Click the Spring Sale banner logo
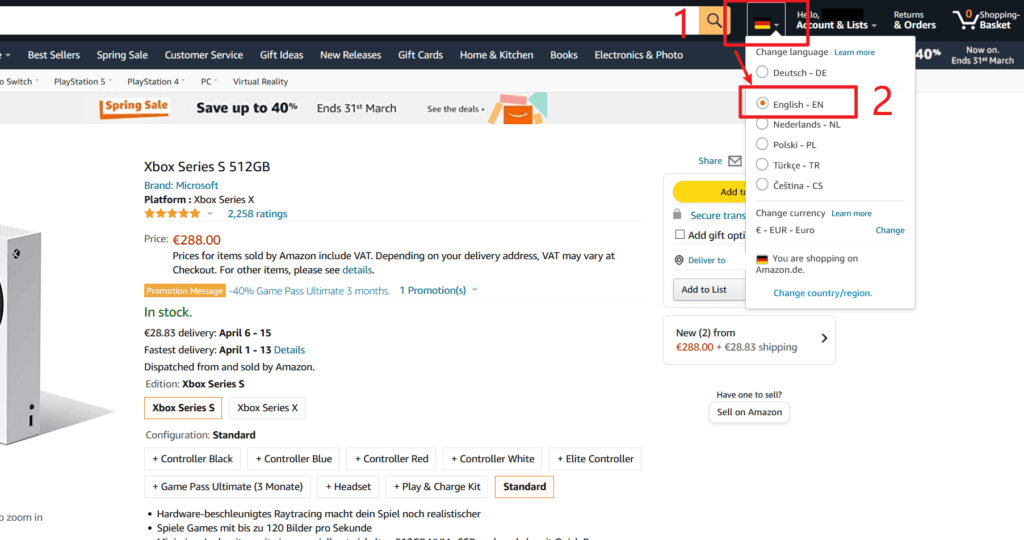This screenshot has width=1024, height=540. (133, 108)
